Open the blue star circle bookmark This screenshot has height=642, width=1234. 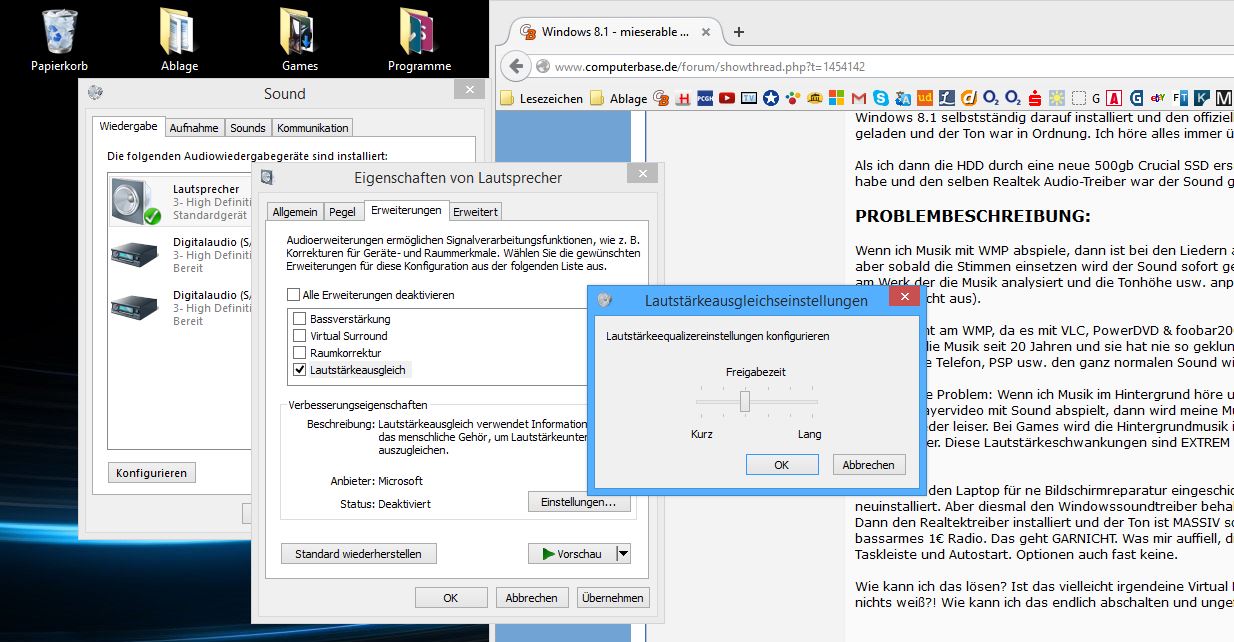tap(771, 98)
